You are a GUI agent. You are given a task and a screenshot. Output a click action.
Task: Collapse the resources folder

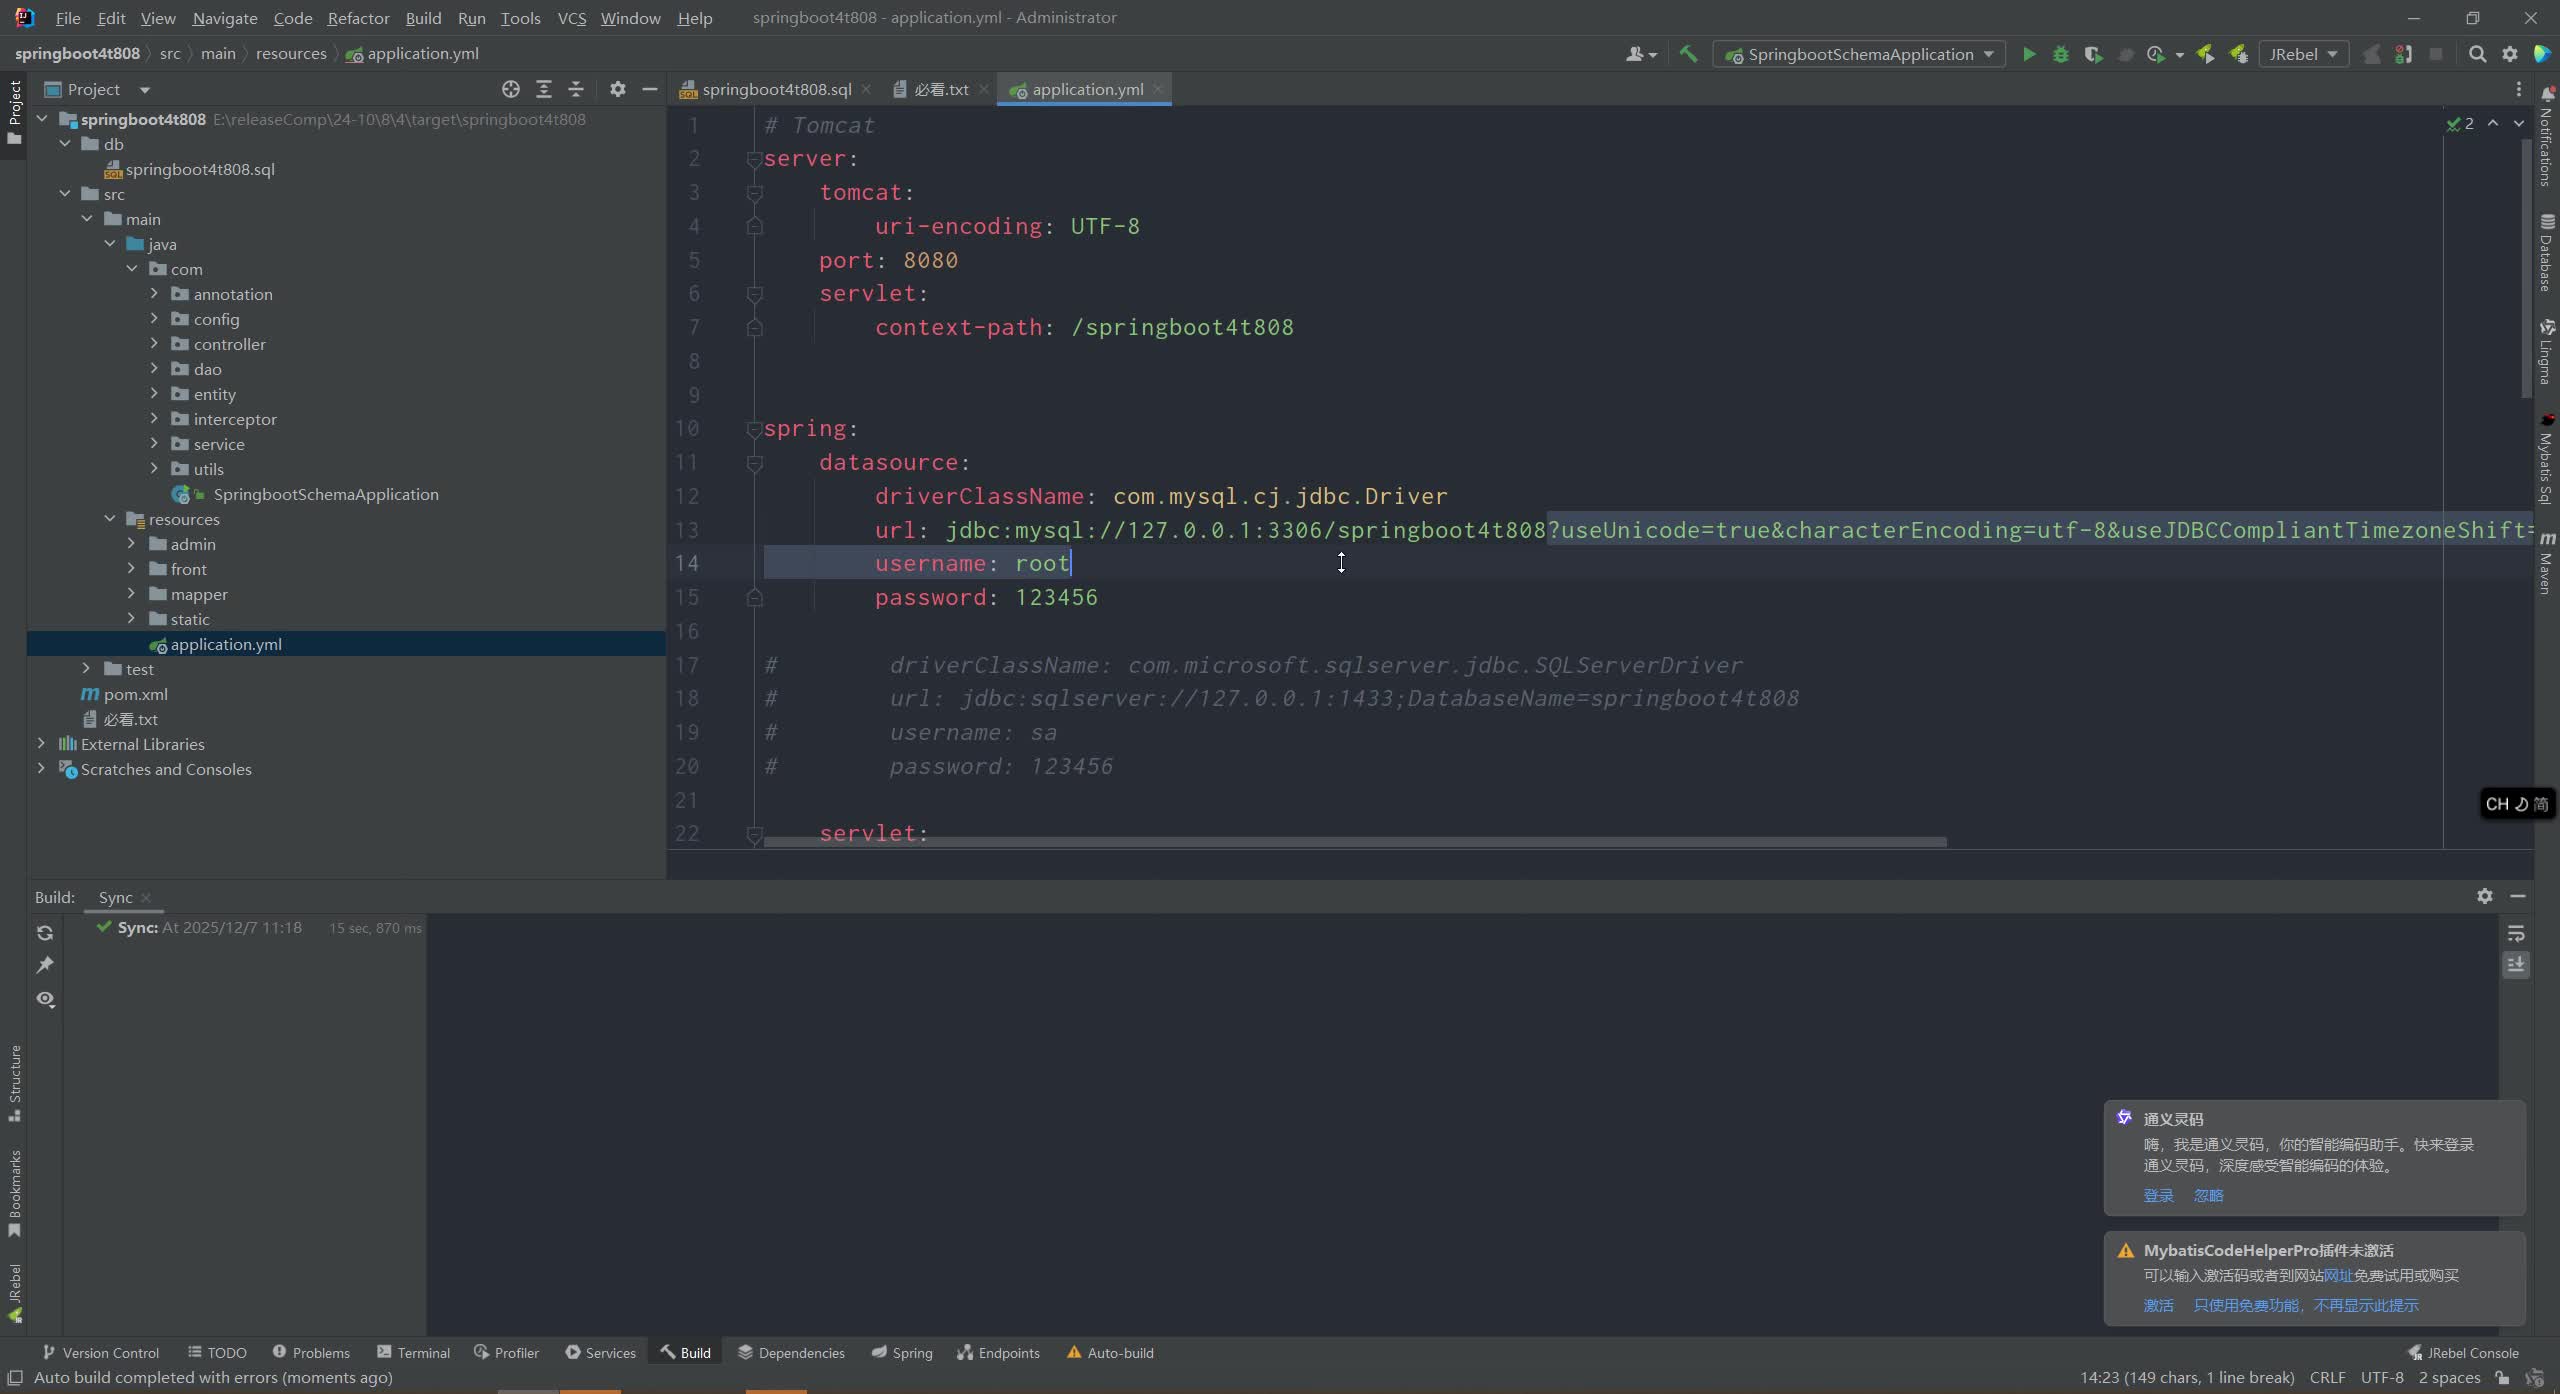110,519
